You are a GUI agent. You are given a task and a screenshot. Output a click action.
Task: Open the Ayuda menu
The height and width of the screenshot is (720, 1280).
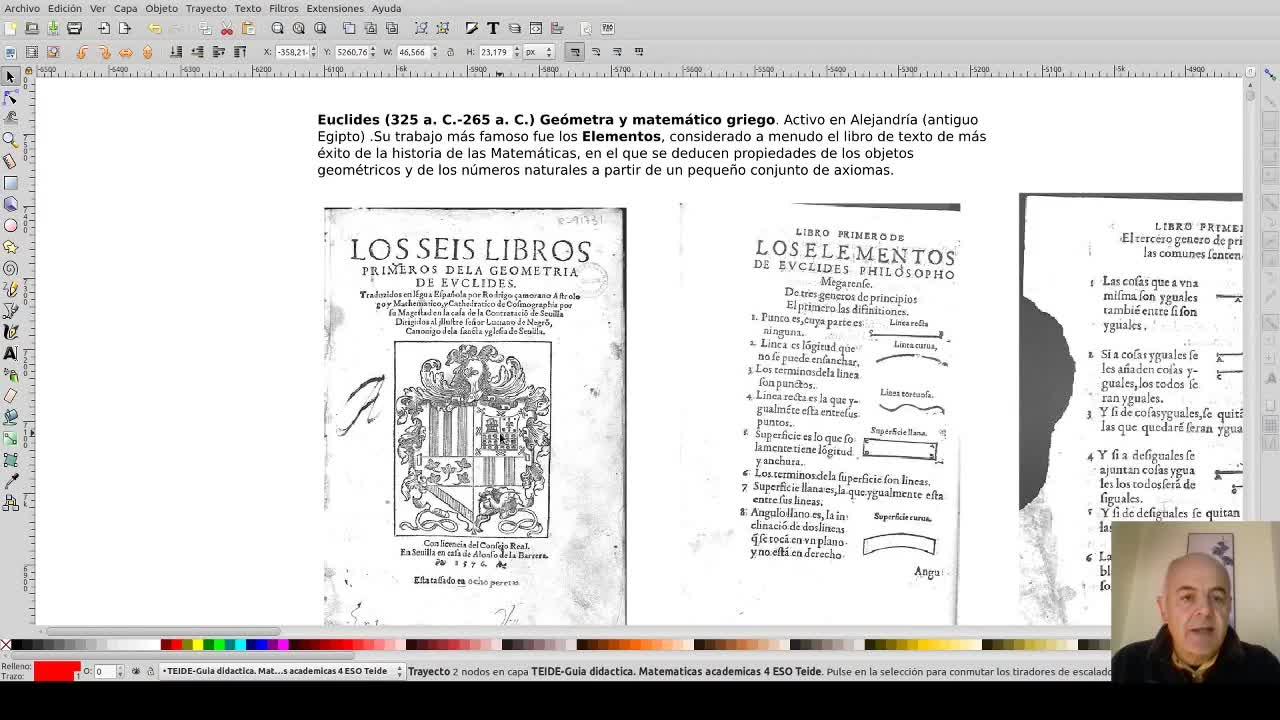pyautogui.click(x=386, y=8)
